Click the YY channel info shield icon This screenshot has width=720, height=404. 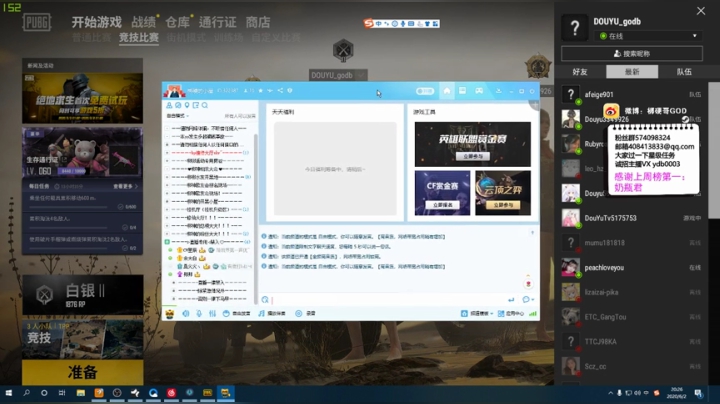pyautogui.click(x=290, y=90)
